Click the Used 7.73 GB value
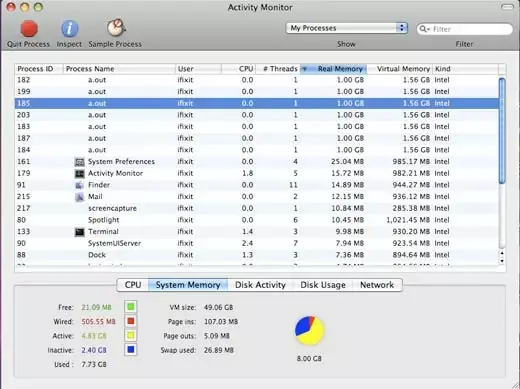Viewport: 520px width, 389px height. (94, 365)
